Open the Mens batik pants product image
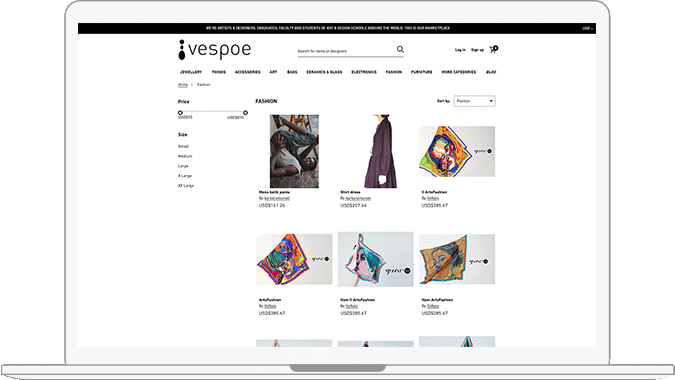This screenshot has width=675, height=380. click(294, 151)
